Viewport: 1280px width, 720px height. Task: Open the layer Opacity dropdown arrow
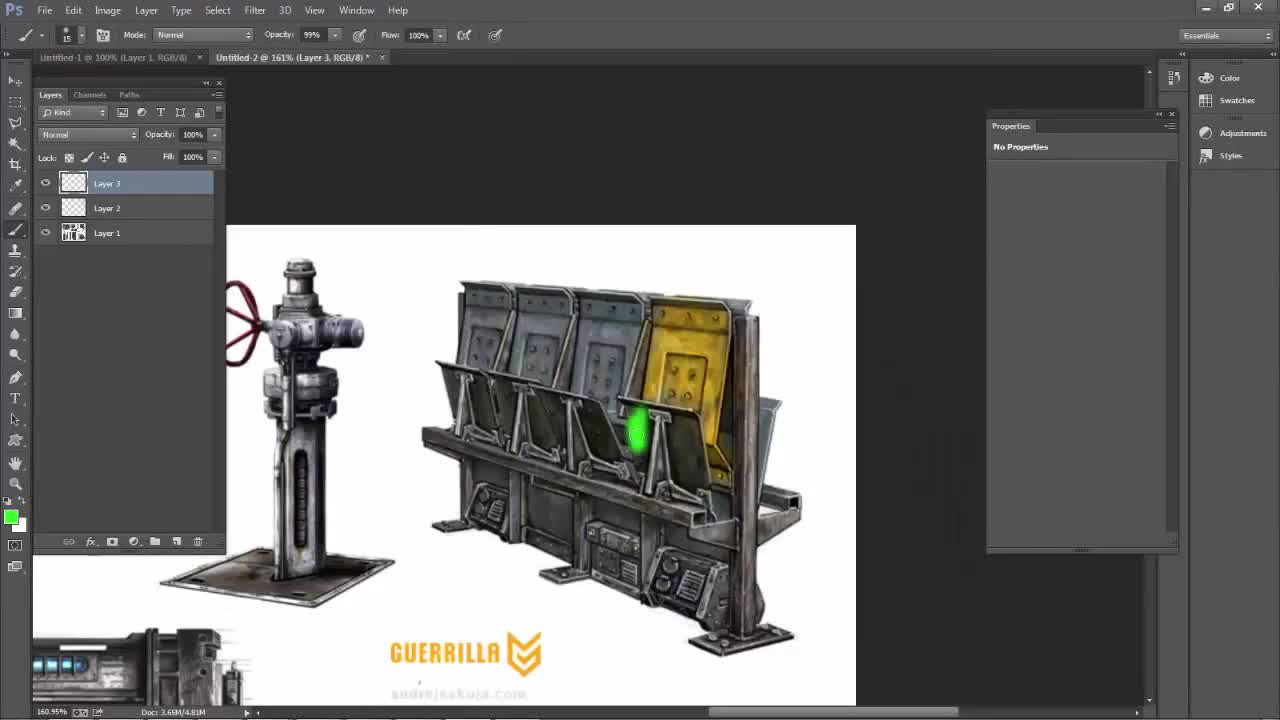(214, 135)
